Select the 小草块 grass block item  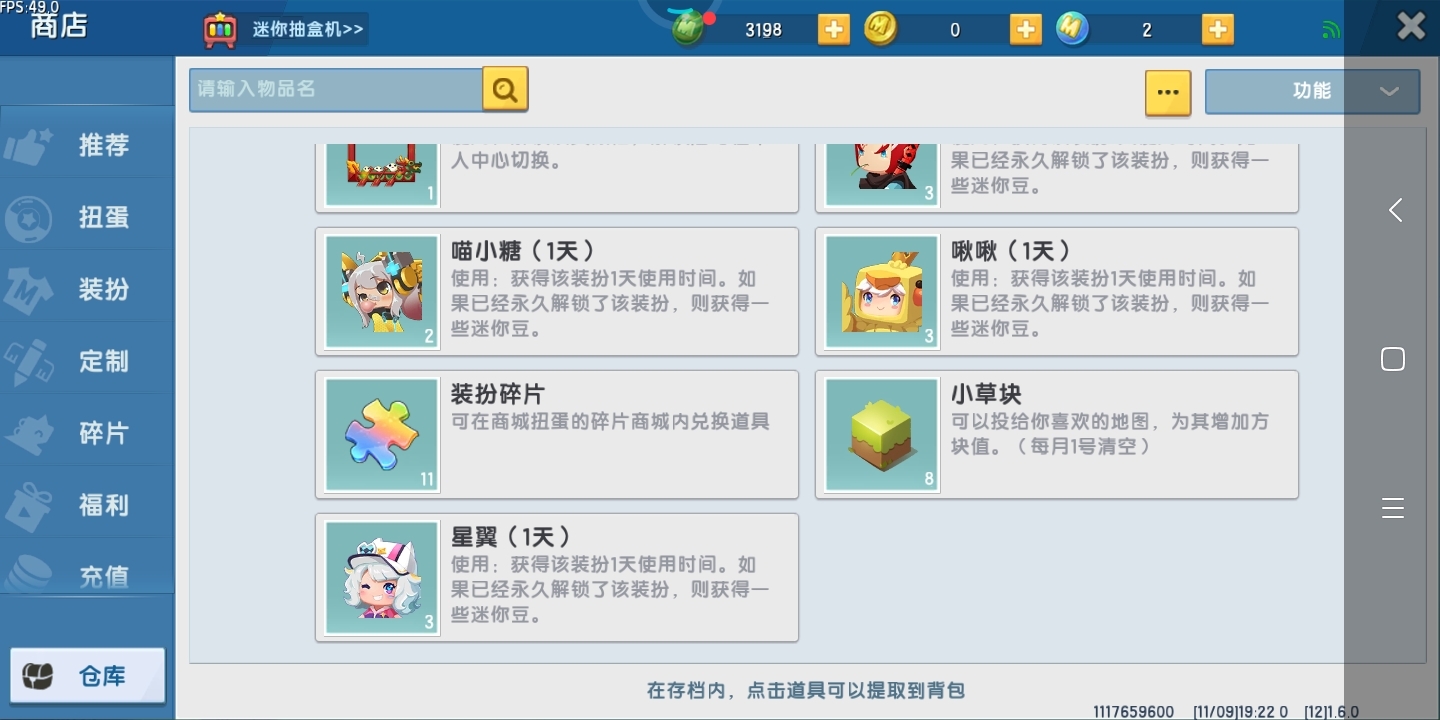click(1057, 434)
